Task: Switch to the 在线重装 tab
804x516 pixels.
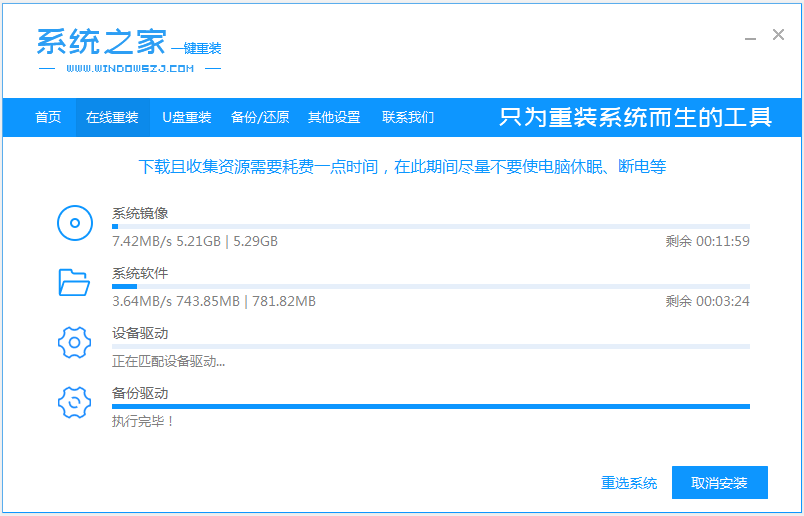Action: 112,117
